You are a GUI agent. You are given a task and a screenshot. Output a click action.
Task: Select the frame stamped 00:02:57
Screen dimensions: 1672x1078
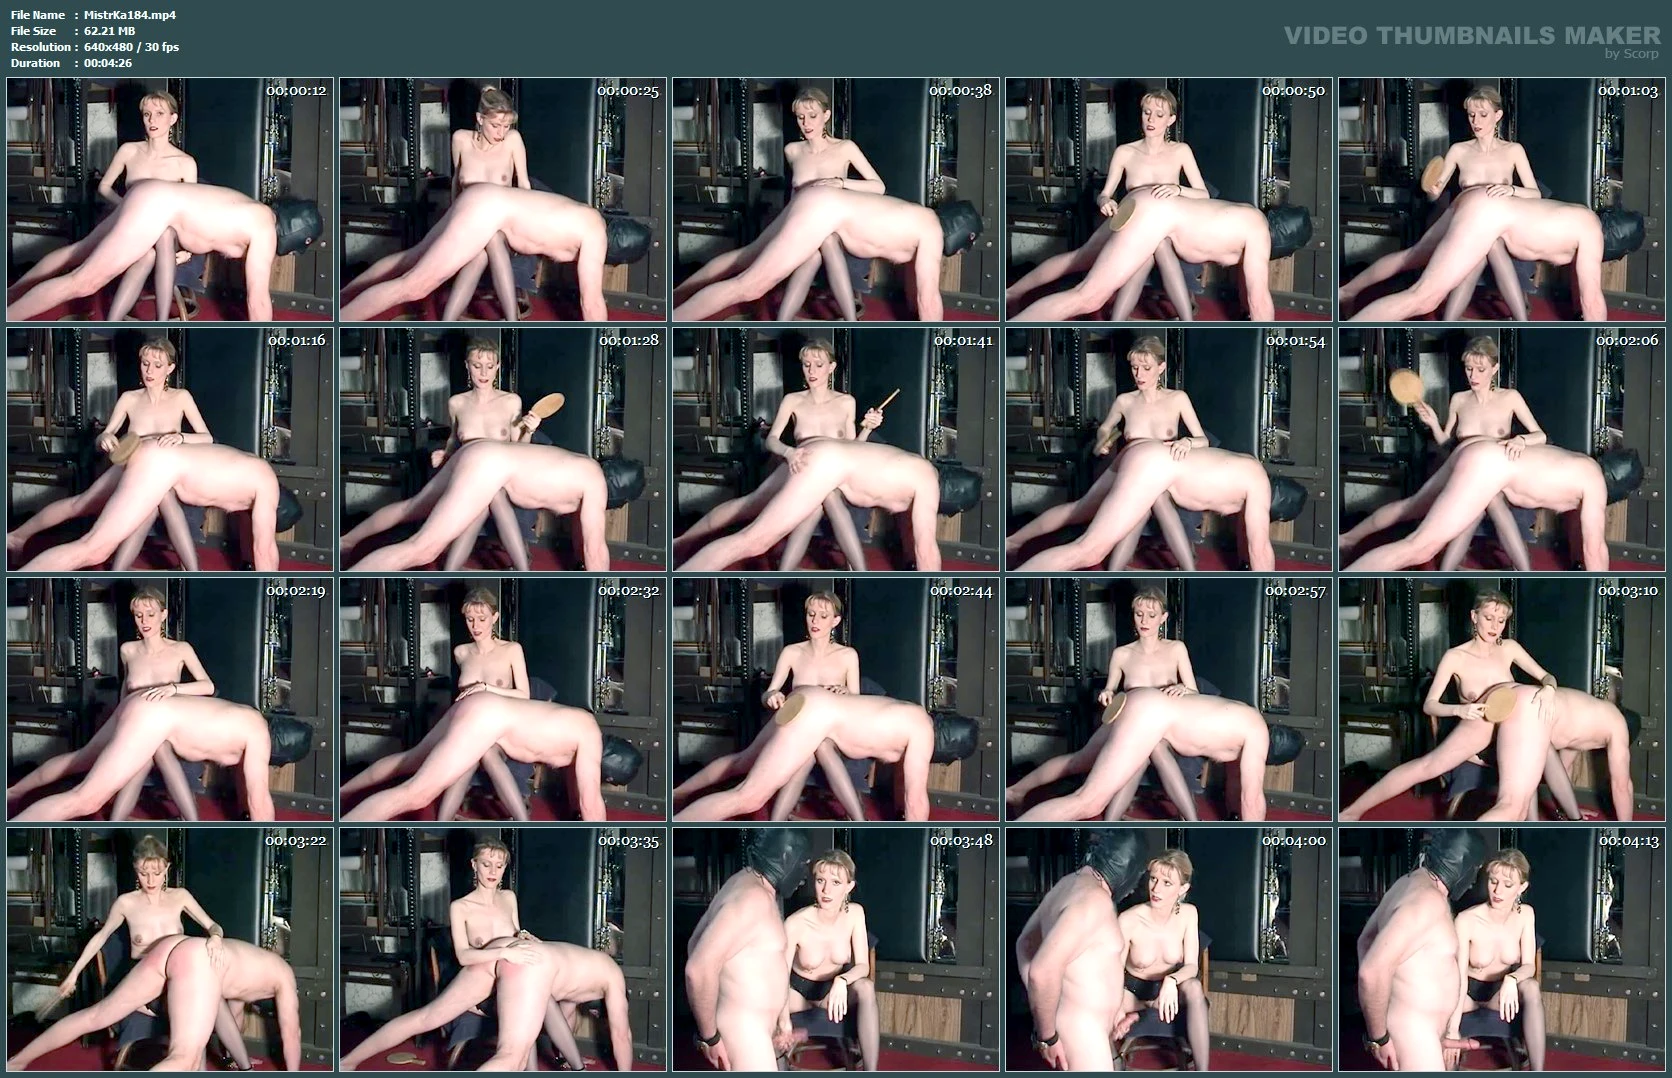pos(1168,700)
